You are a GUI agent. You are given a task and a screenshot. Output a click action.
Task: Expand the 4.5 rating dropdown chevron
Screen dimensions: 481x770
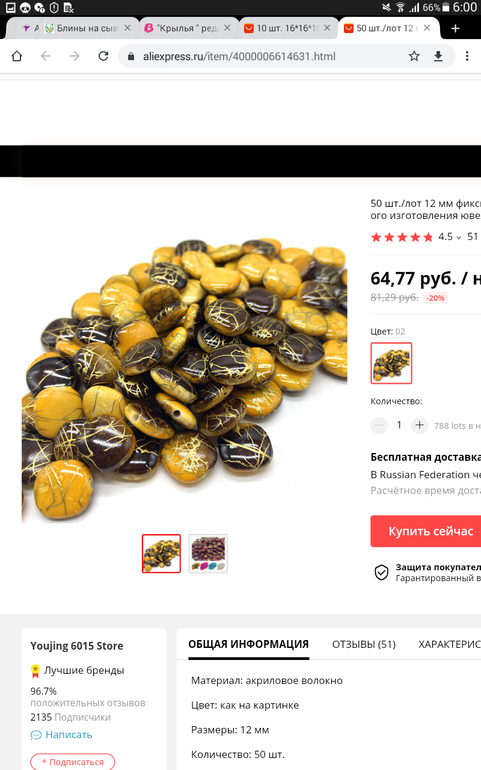(x=458, y=237)
